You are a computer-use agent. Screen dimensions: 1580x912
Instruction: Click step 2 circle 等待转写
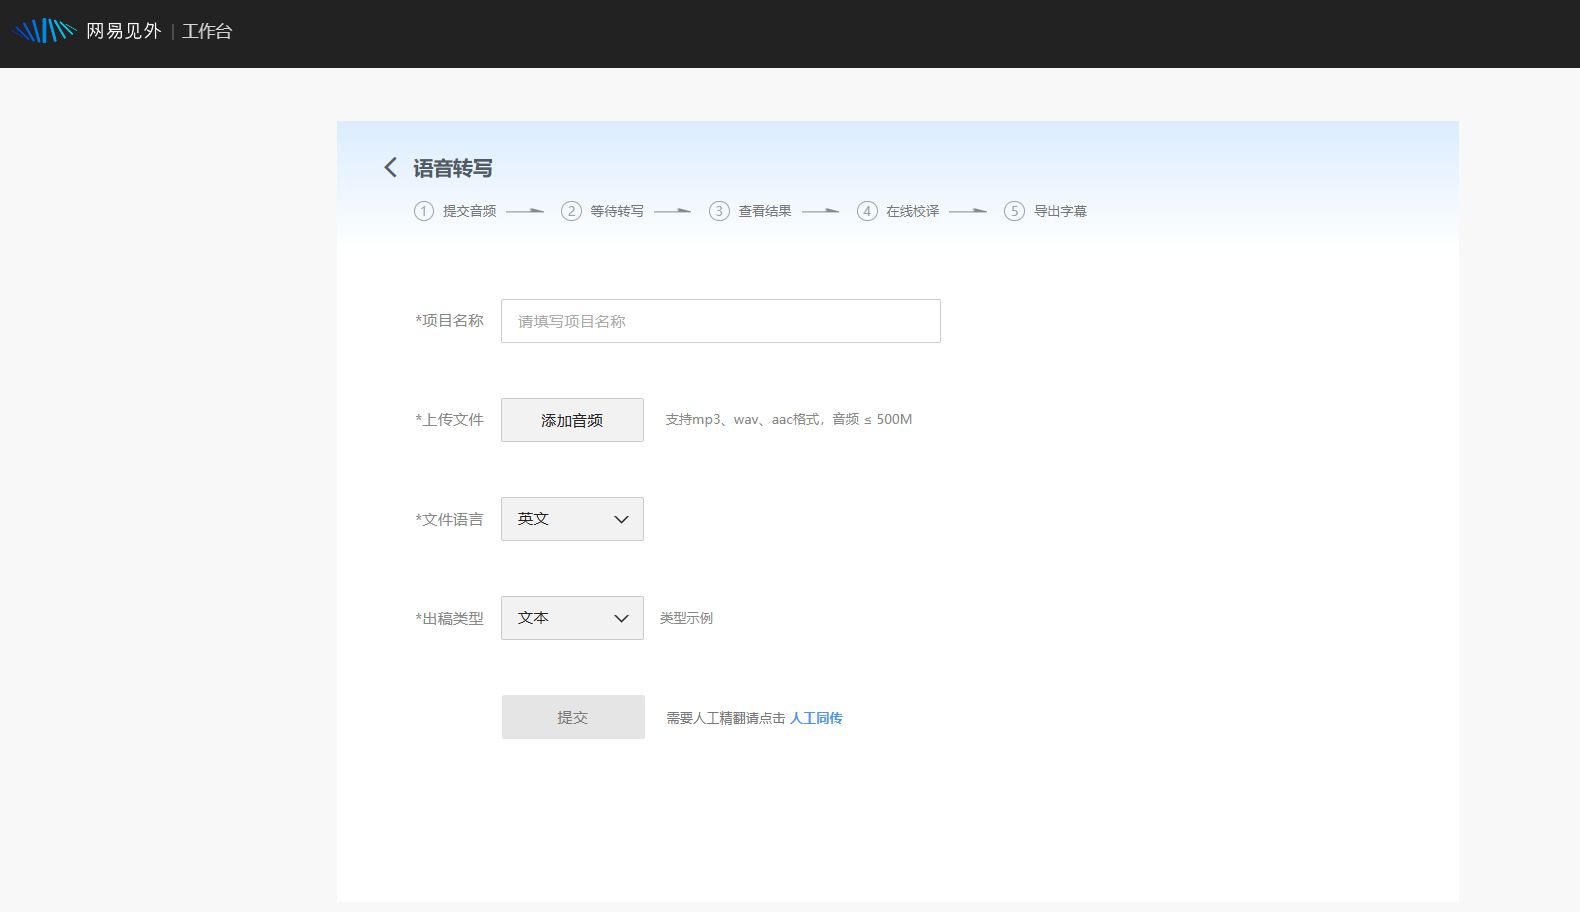coord(571,211)
